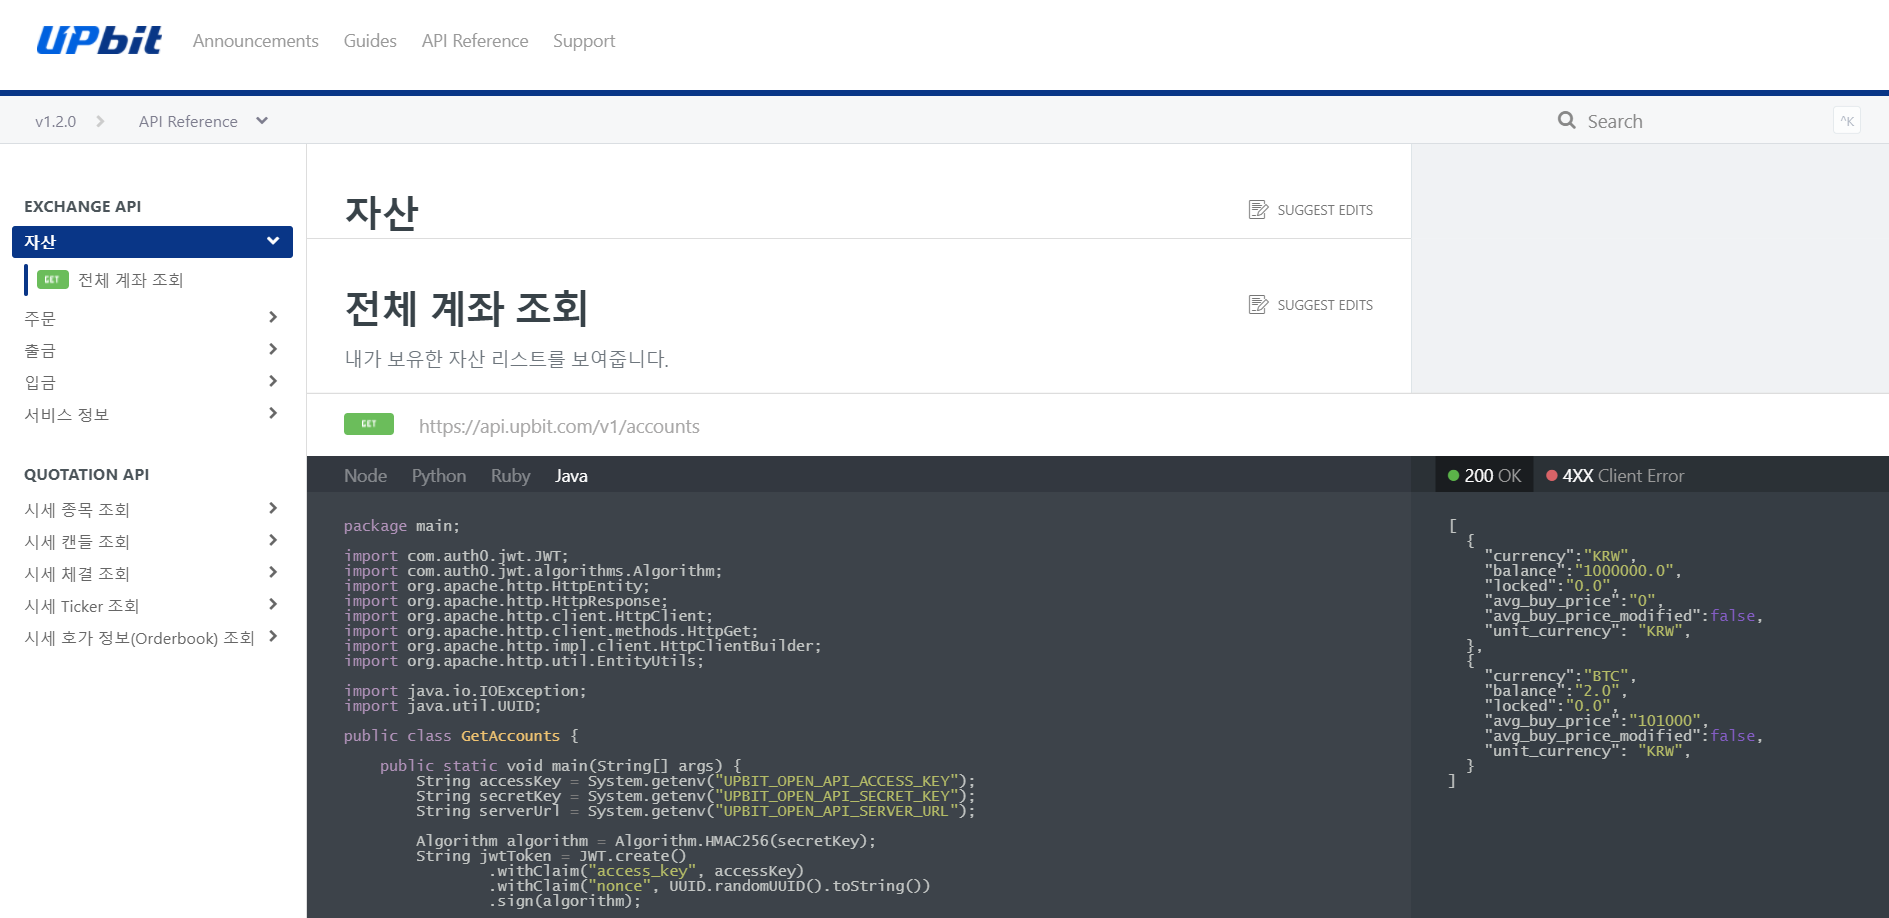Click the api.upbit.com/v1/accounts endpoint URL
The width and height of the screenshot is (1889, 918).
point(559,426)
